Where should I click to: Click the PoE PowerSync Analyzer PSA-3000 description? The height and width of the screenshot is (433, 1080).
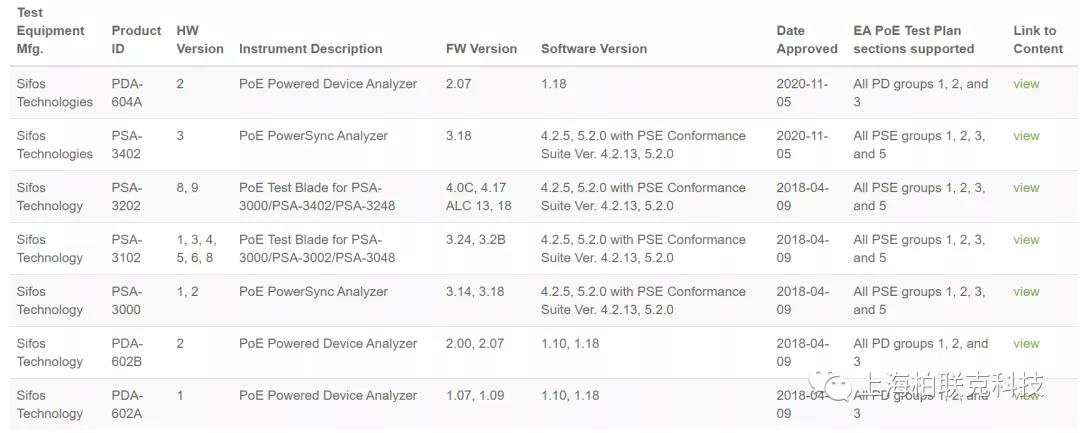313,291
